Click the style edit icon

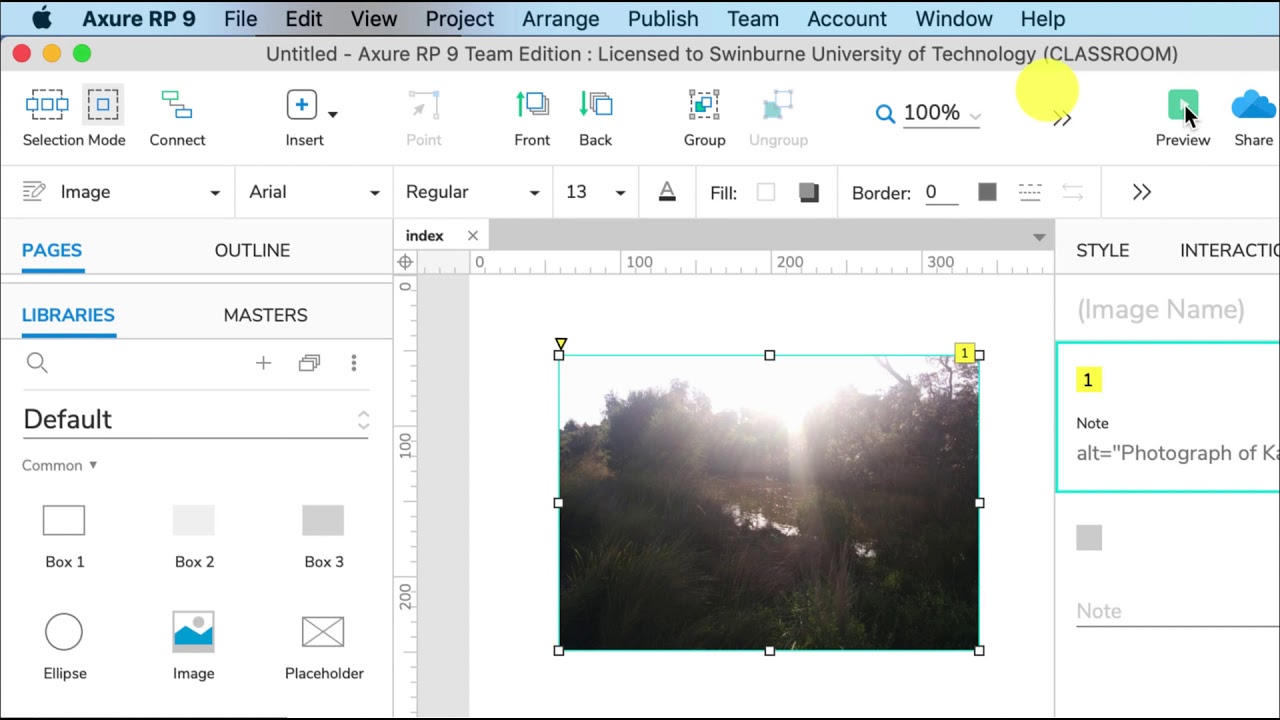click(x=34, y=191)
